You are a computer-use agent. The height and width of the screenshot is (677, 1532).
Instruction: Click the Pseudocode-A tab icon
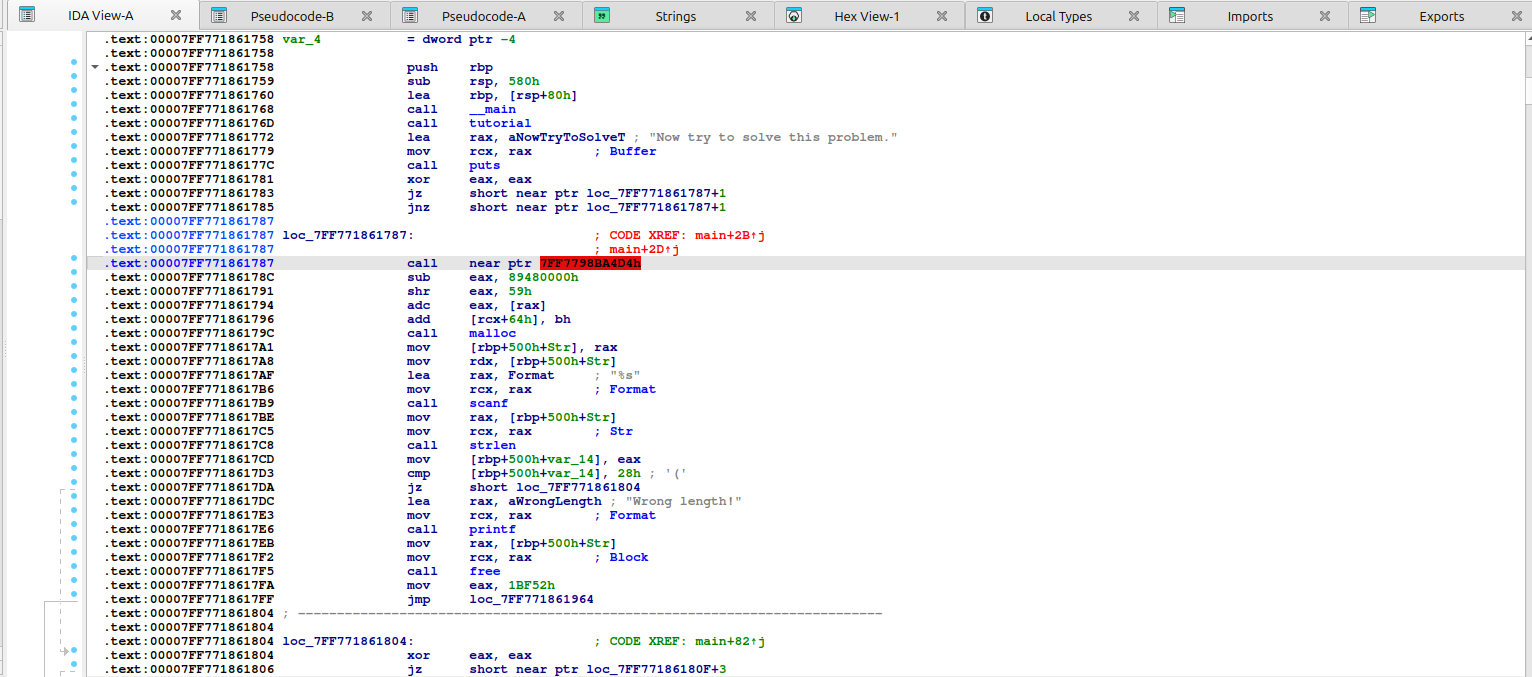tap(410, 15)
